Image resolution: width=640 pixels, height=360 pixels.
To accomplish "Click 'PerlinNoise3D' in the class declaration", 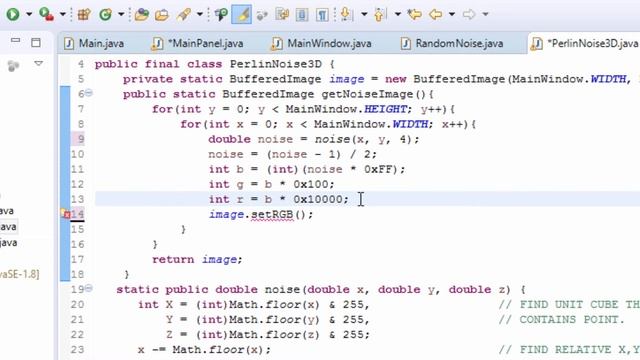I will pyautogui.click(x=276, y=64).
